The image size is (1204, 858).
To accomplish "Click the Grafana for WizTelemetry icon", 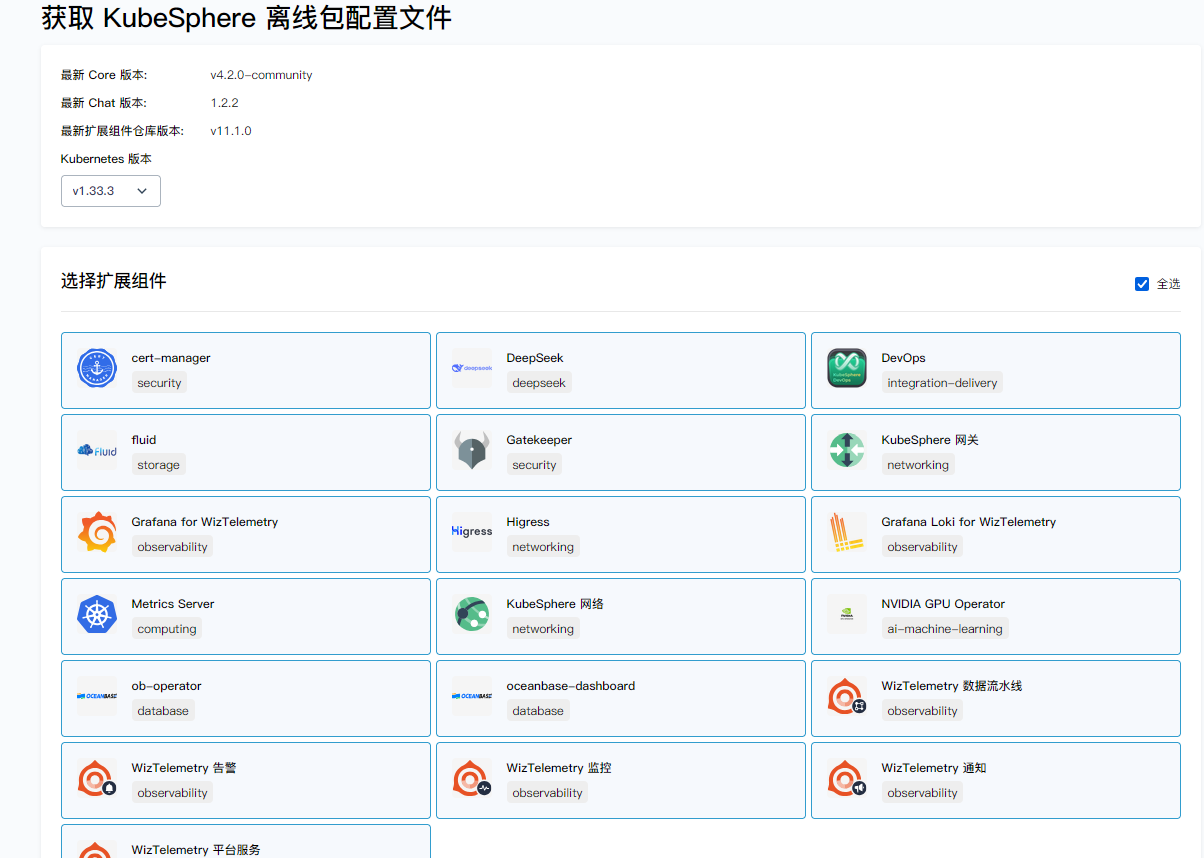I will pyautogui.click(x=97, y=532).
